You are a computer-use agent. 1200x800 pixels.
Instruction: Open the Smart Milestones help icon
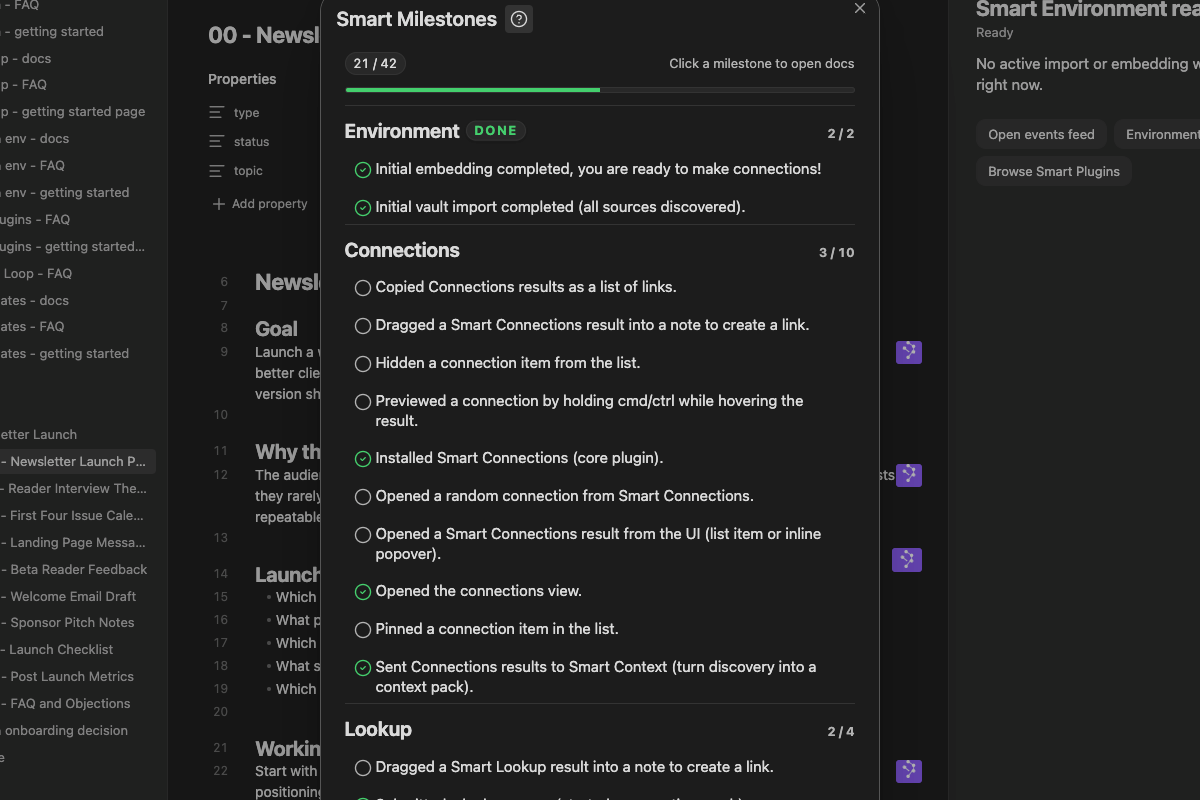(x=518, y=19)
